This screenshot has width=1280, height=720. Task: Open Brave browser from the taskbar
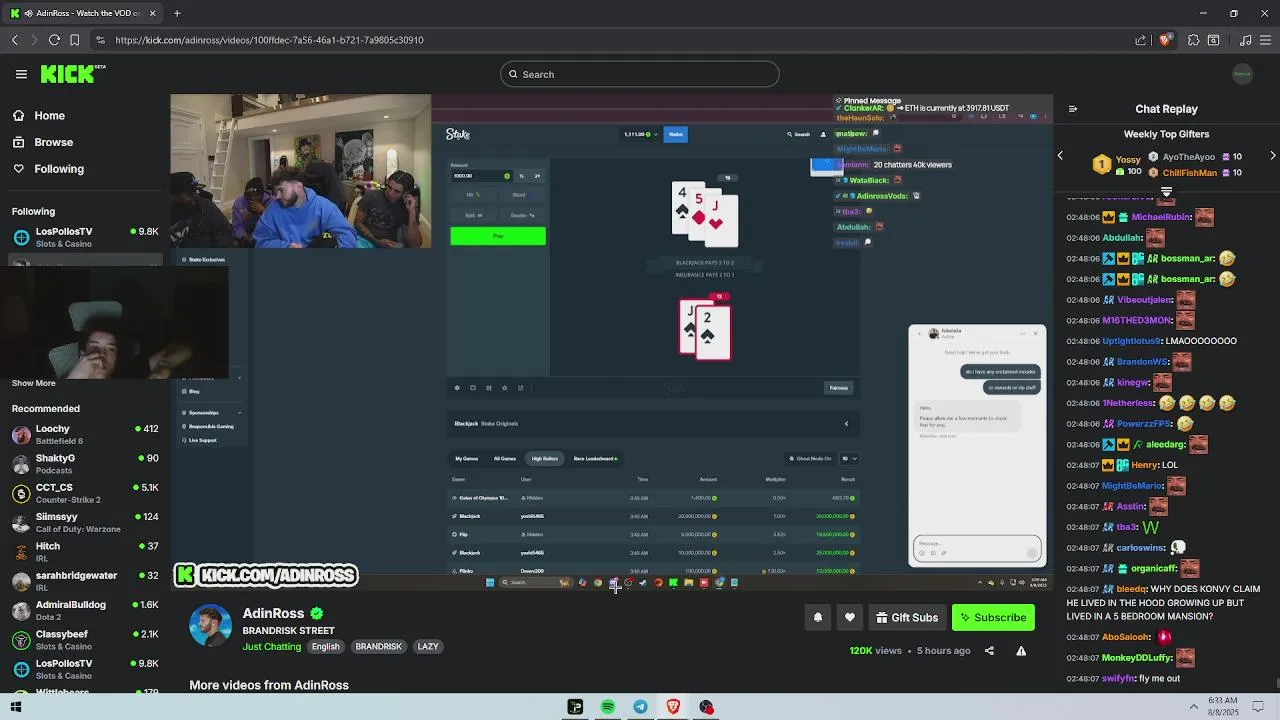point(673,707)
